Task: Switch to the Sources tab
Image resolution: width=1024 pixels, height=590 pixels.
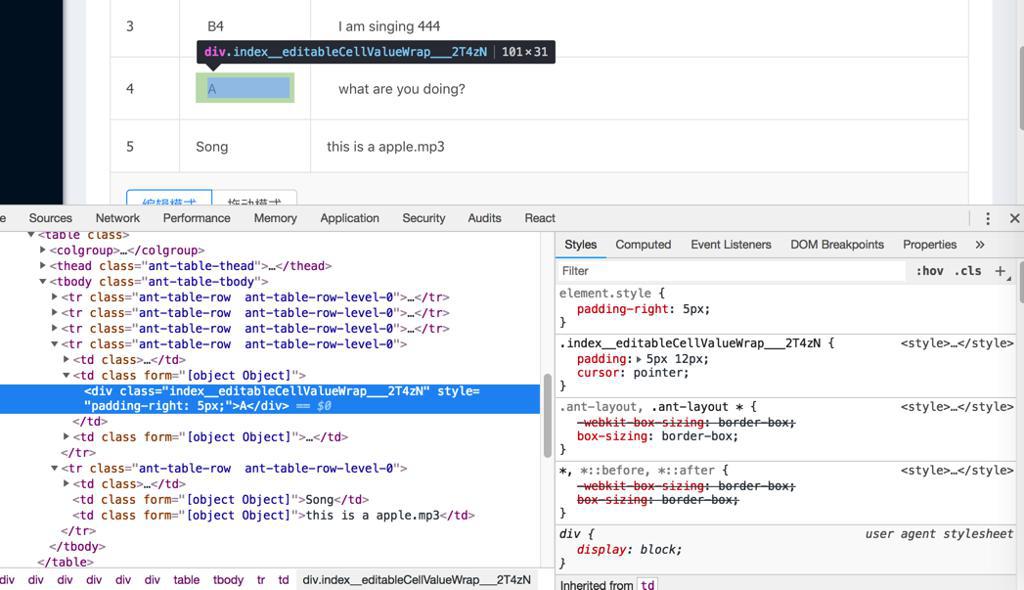Action: click(50, 218)
